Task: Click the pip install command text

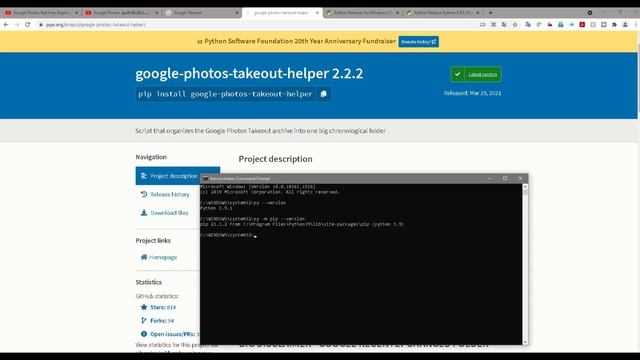Action: [225, 94]
